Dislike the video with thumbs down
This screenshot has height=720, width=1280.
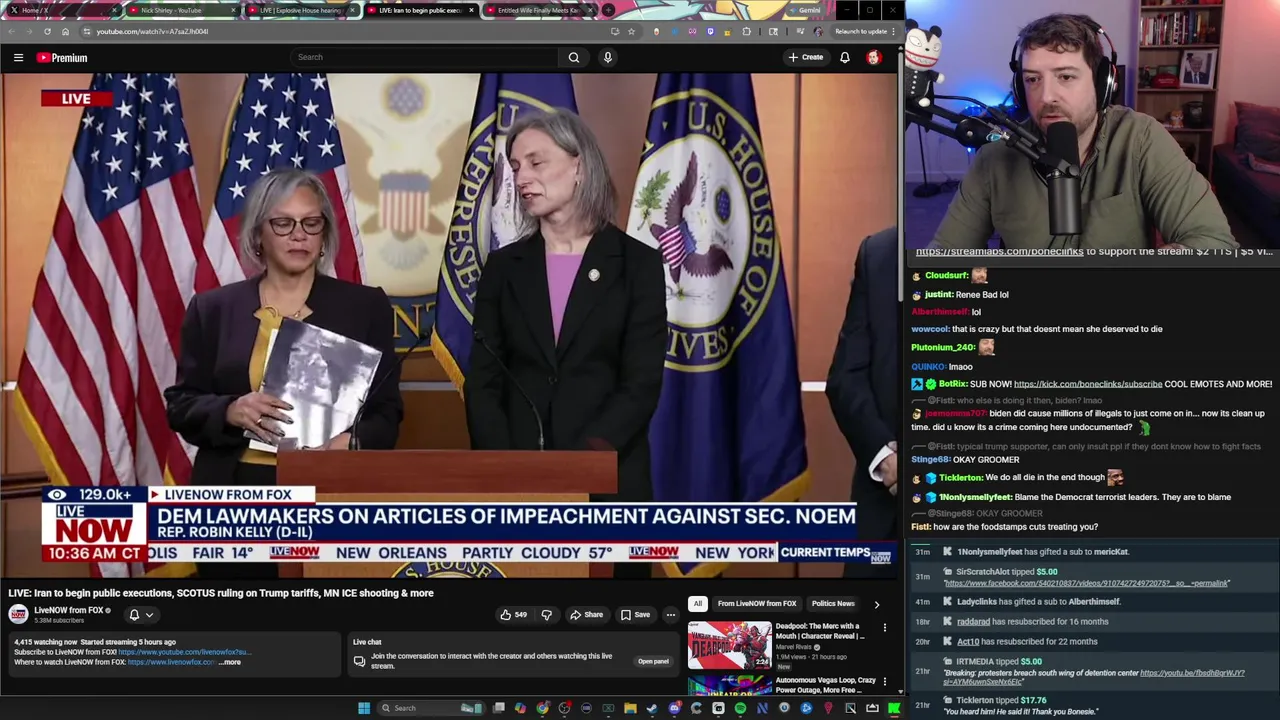546,615
